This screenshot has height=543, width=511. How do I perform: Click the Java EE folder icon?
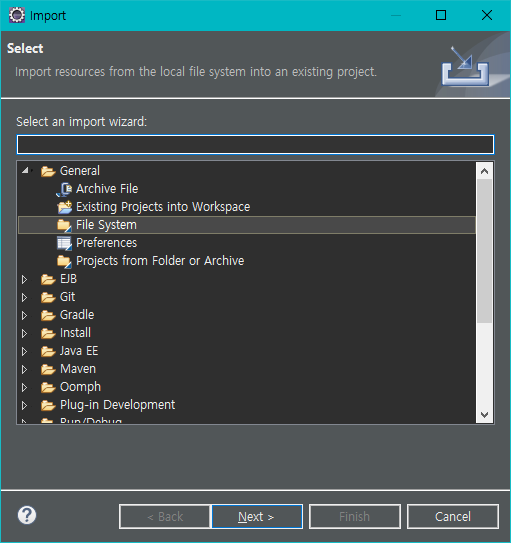[x=48, y=351]
